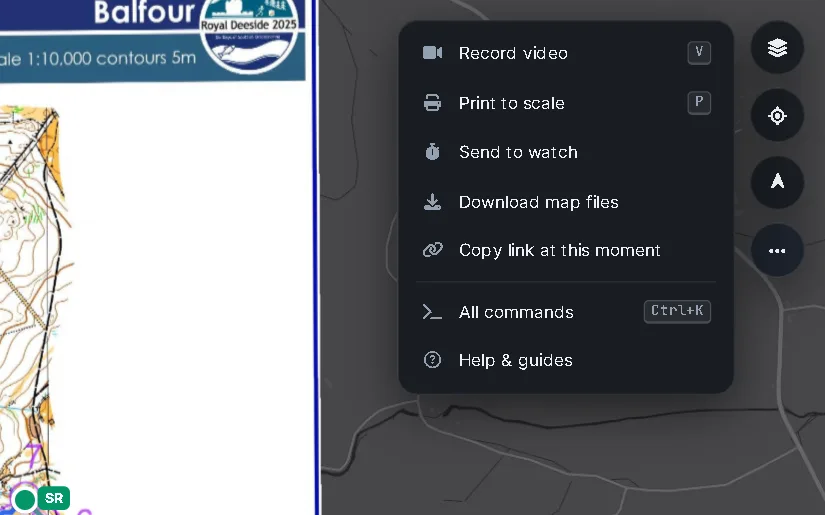Image resolution: width=825 pixels, height=515 pixels.
Task: Open All commands palette entry
Action: (566, 312)
